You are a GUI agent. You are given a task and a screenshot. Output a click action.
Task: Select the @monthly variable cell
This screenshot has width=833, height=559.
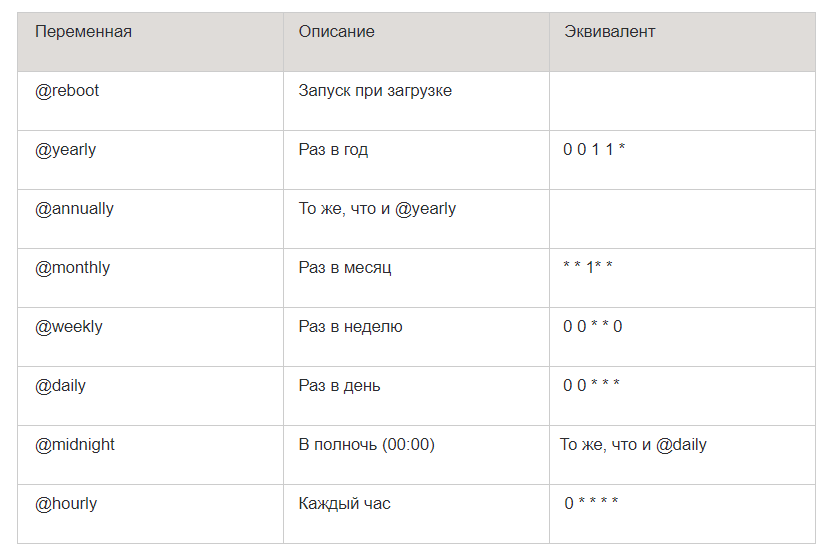click(73, 268)
